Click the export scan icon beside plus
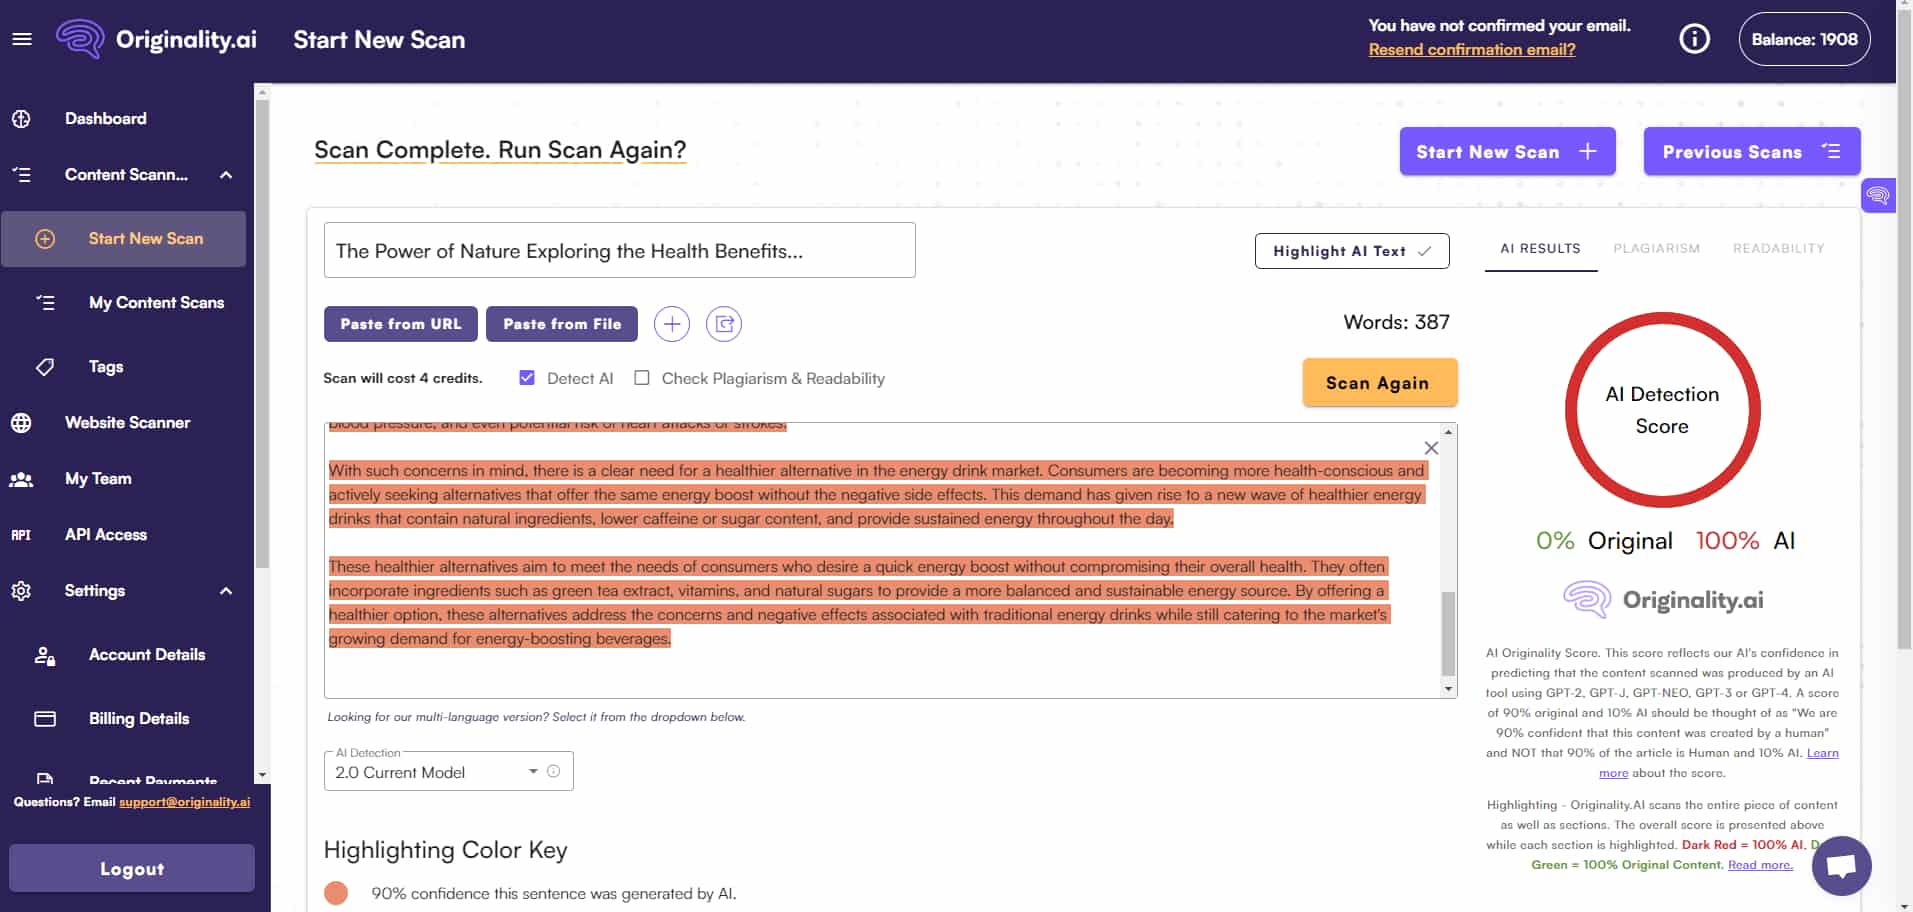 [724, 324]
